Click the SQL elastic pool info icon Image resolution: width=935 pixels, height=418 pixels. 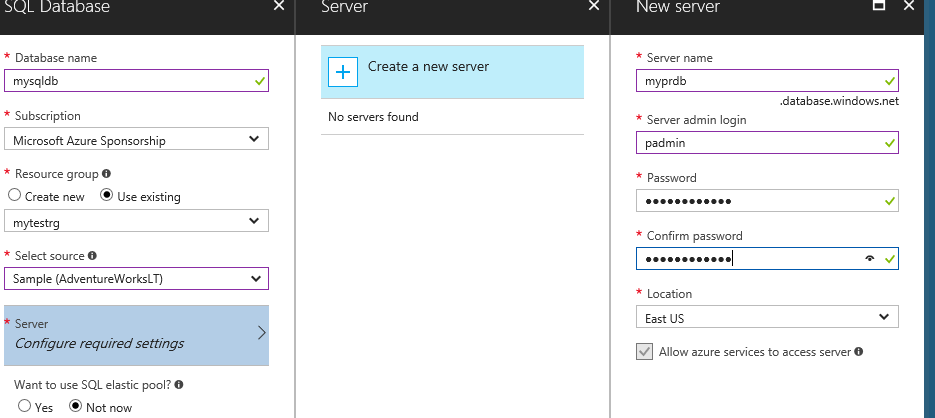(x=179, y=385)
